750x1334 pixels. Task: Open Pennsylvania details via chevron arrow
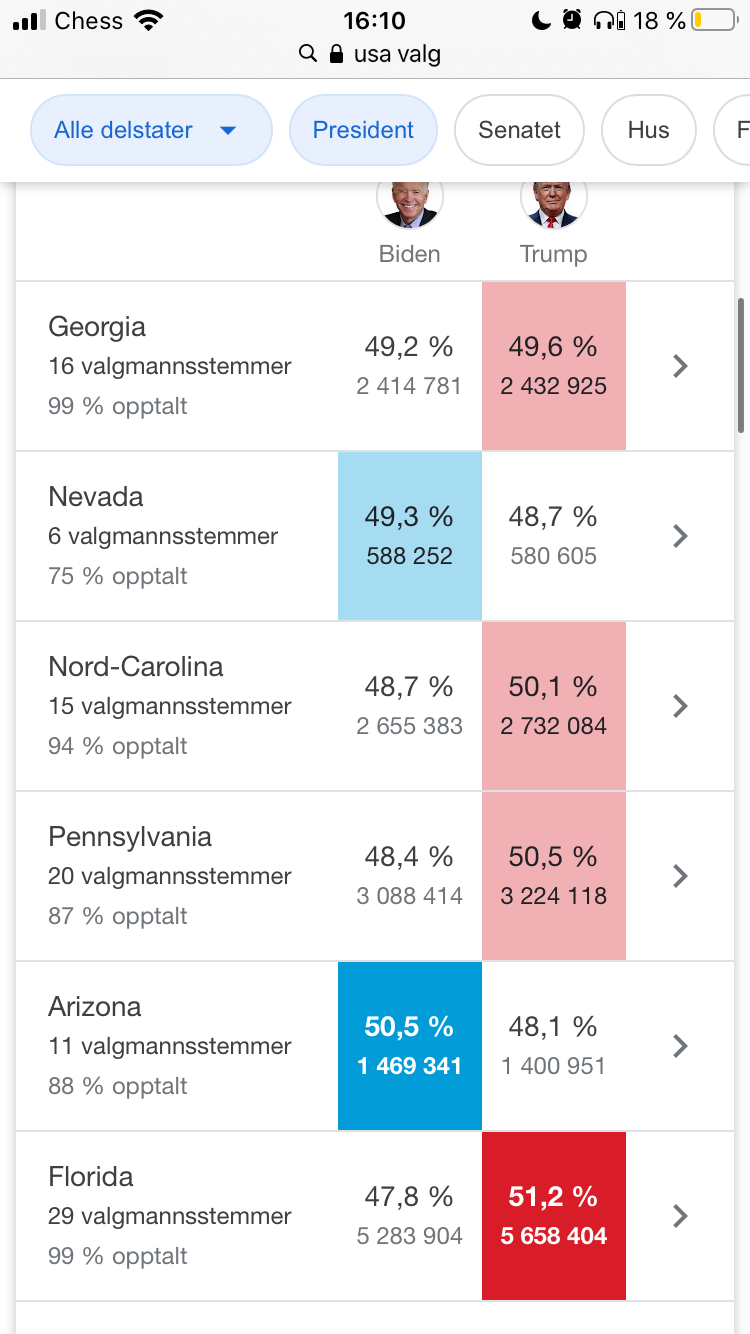(680, 876)
